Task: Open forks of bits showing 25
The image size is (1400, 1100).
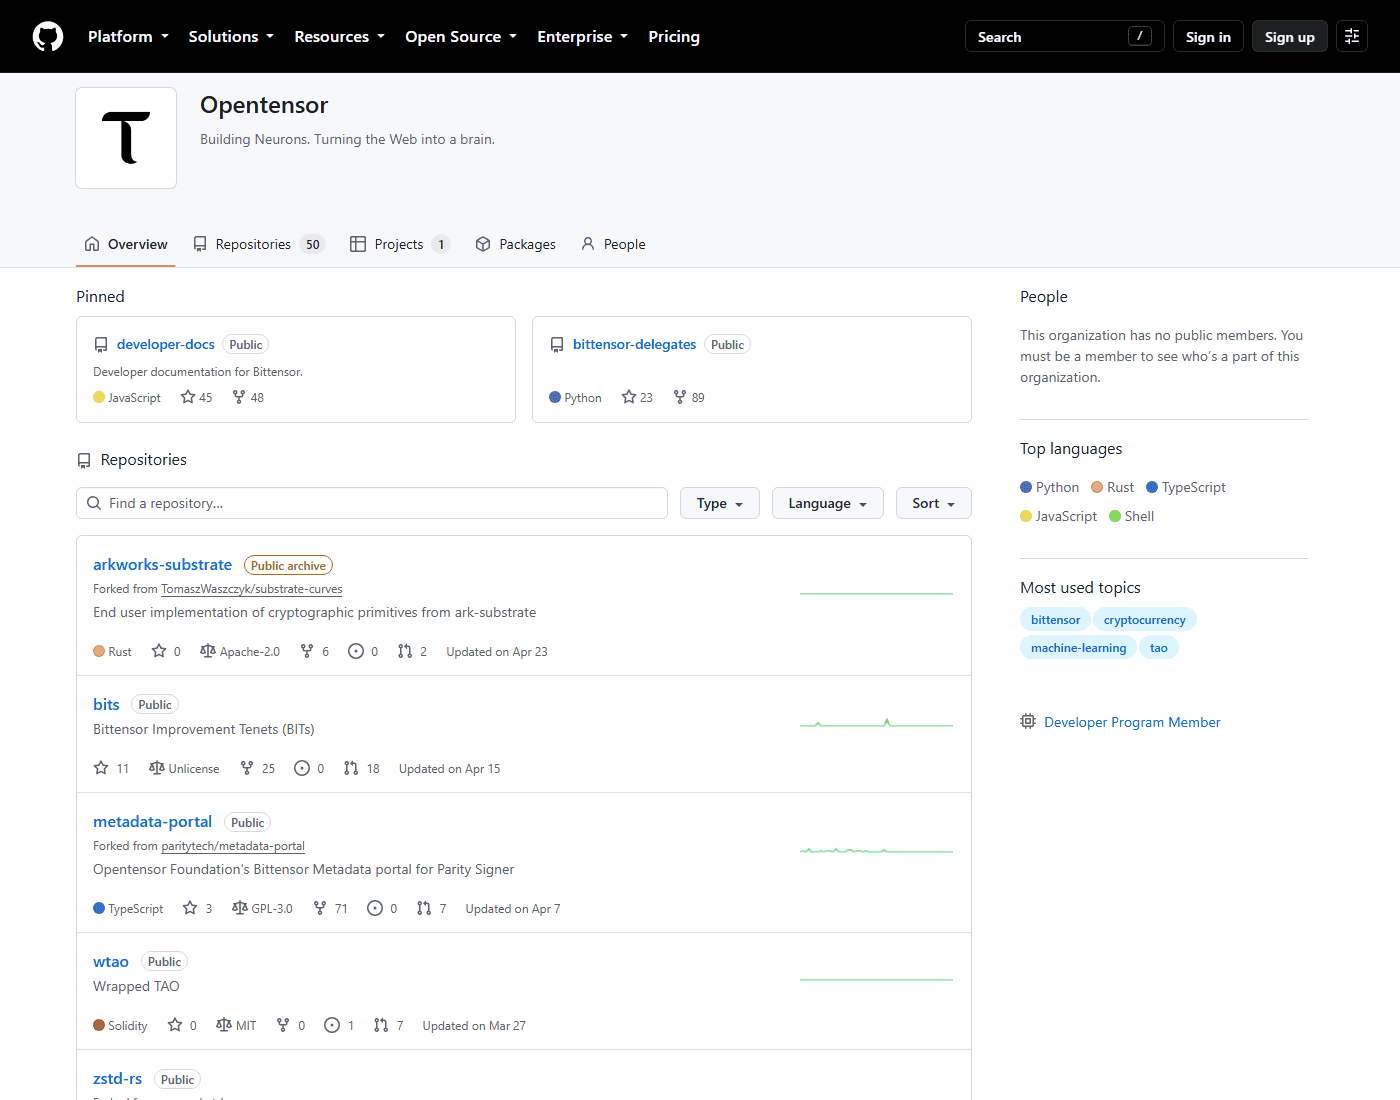Action: click(x=258, y=768)
